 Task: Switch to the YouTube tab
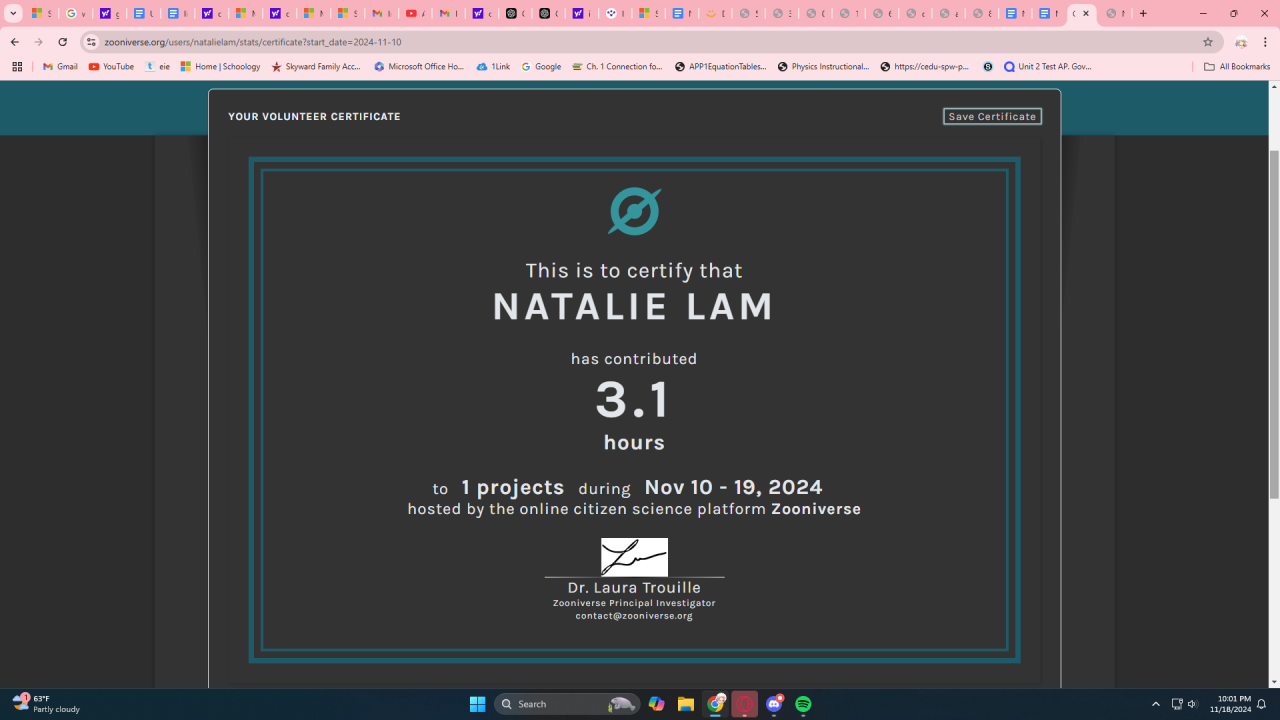pyautogui.click(x=414, y=14)
